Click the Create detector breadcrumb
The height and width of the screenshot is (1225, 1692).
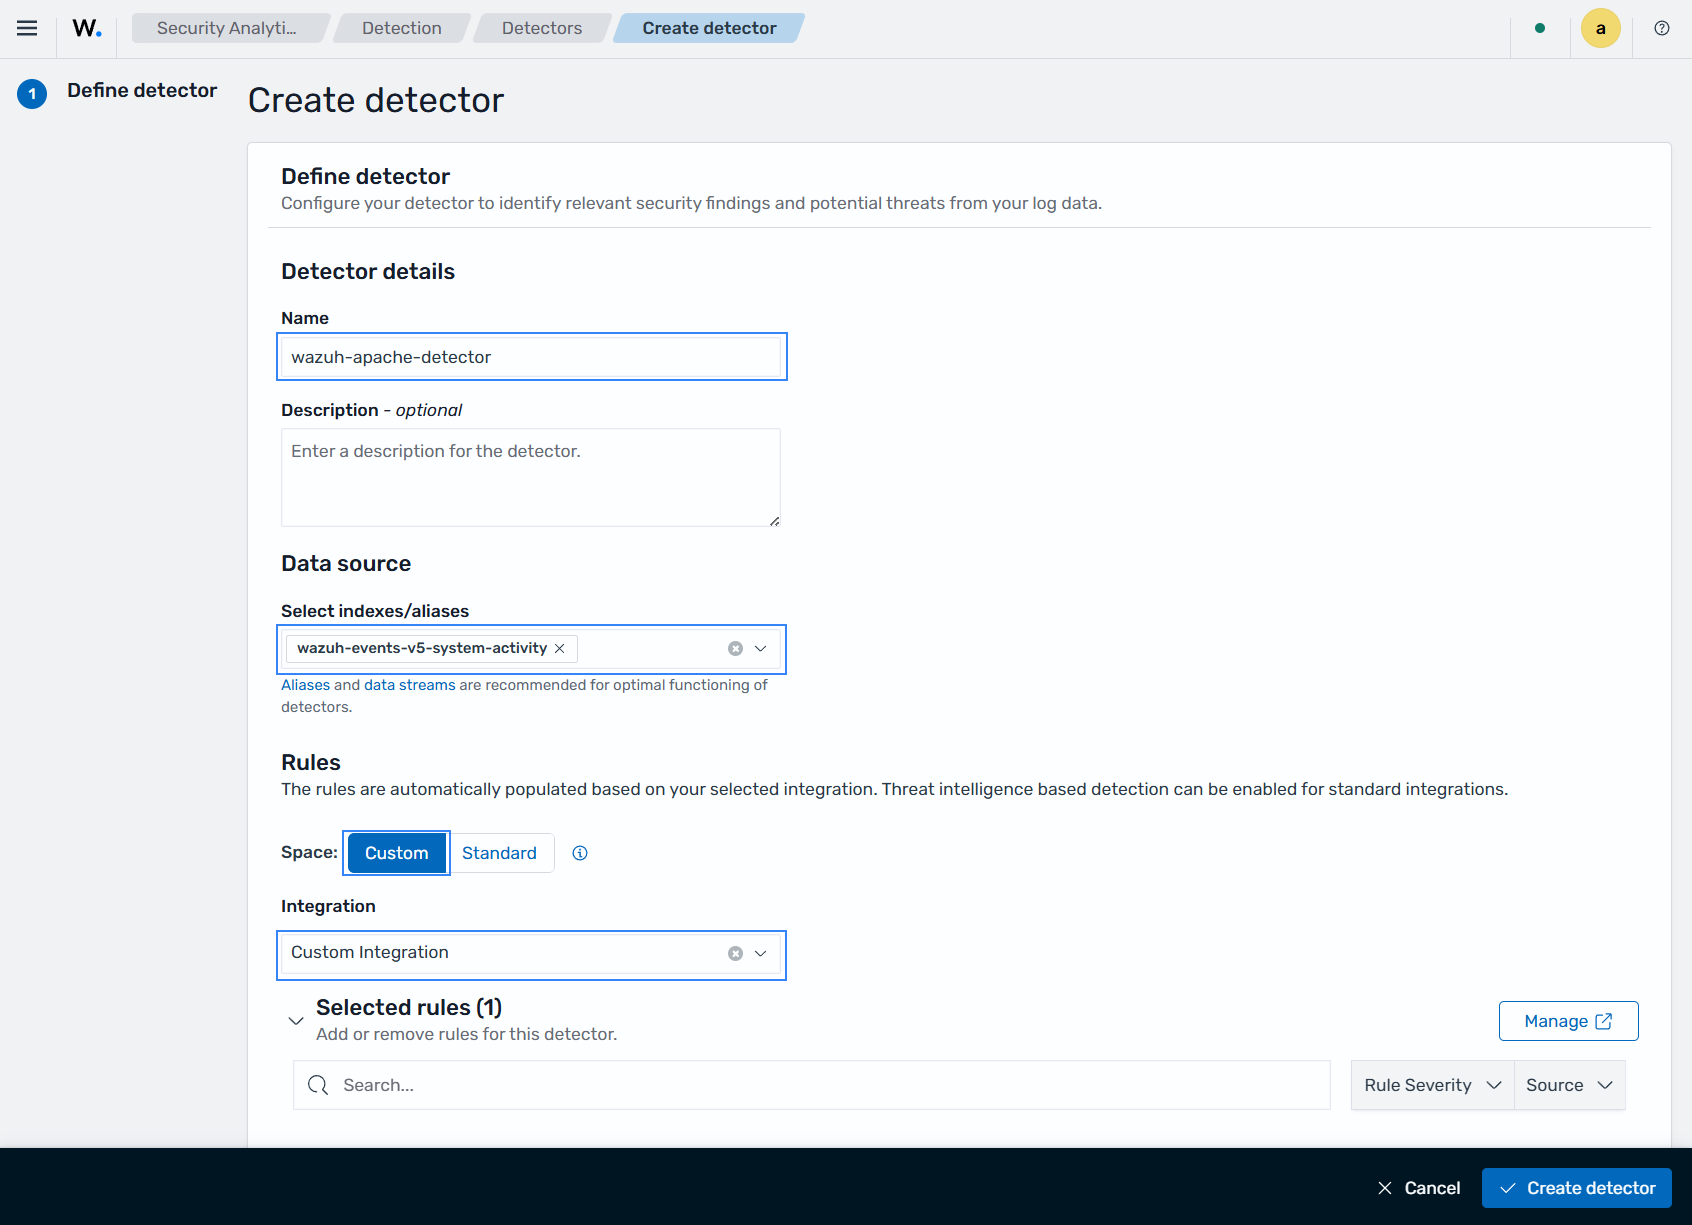709,28
